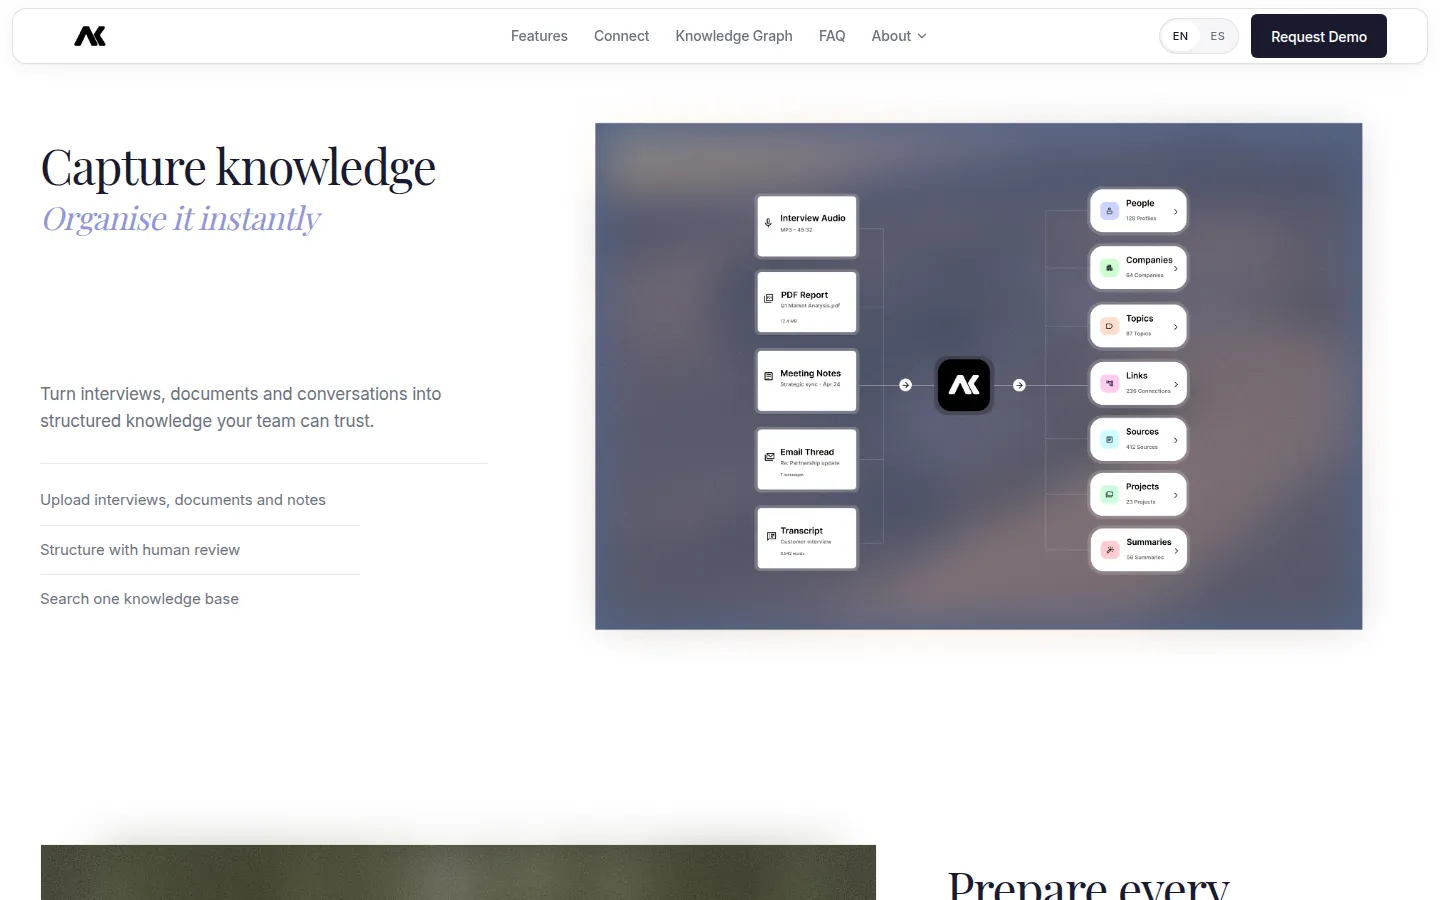
Task: Click 'PDF Report' card title text
Action: coord(804,295)
